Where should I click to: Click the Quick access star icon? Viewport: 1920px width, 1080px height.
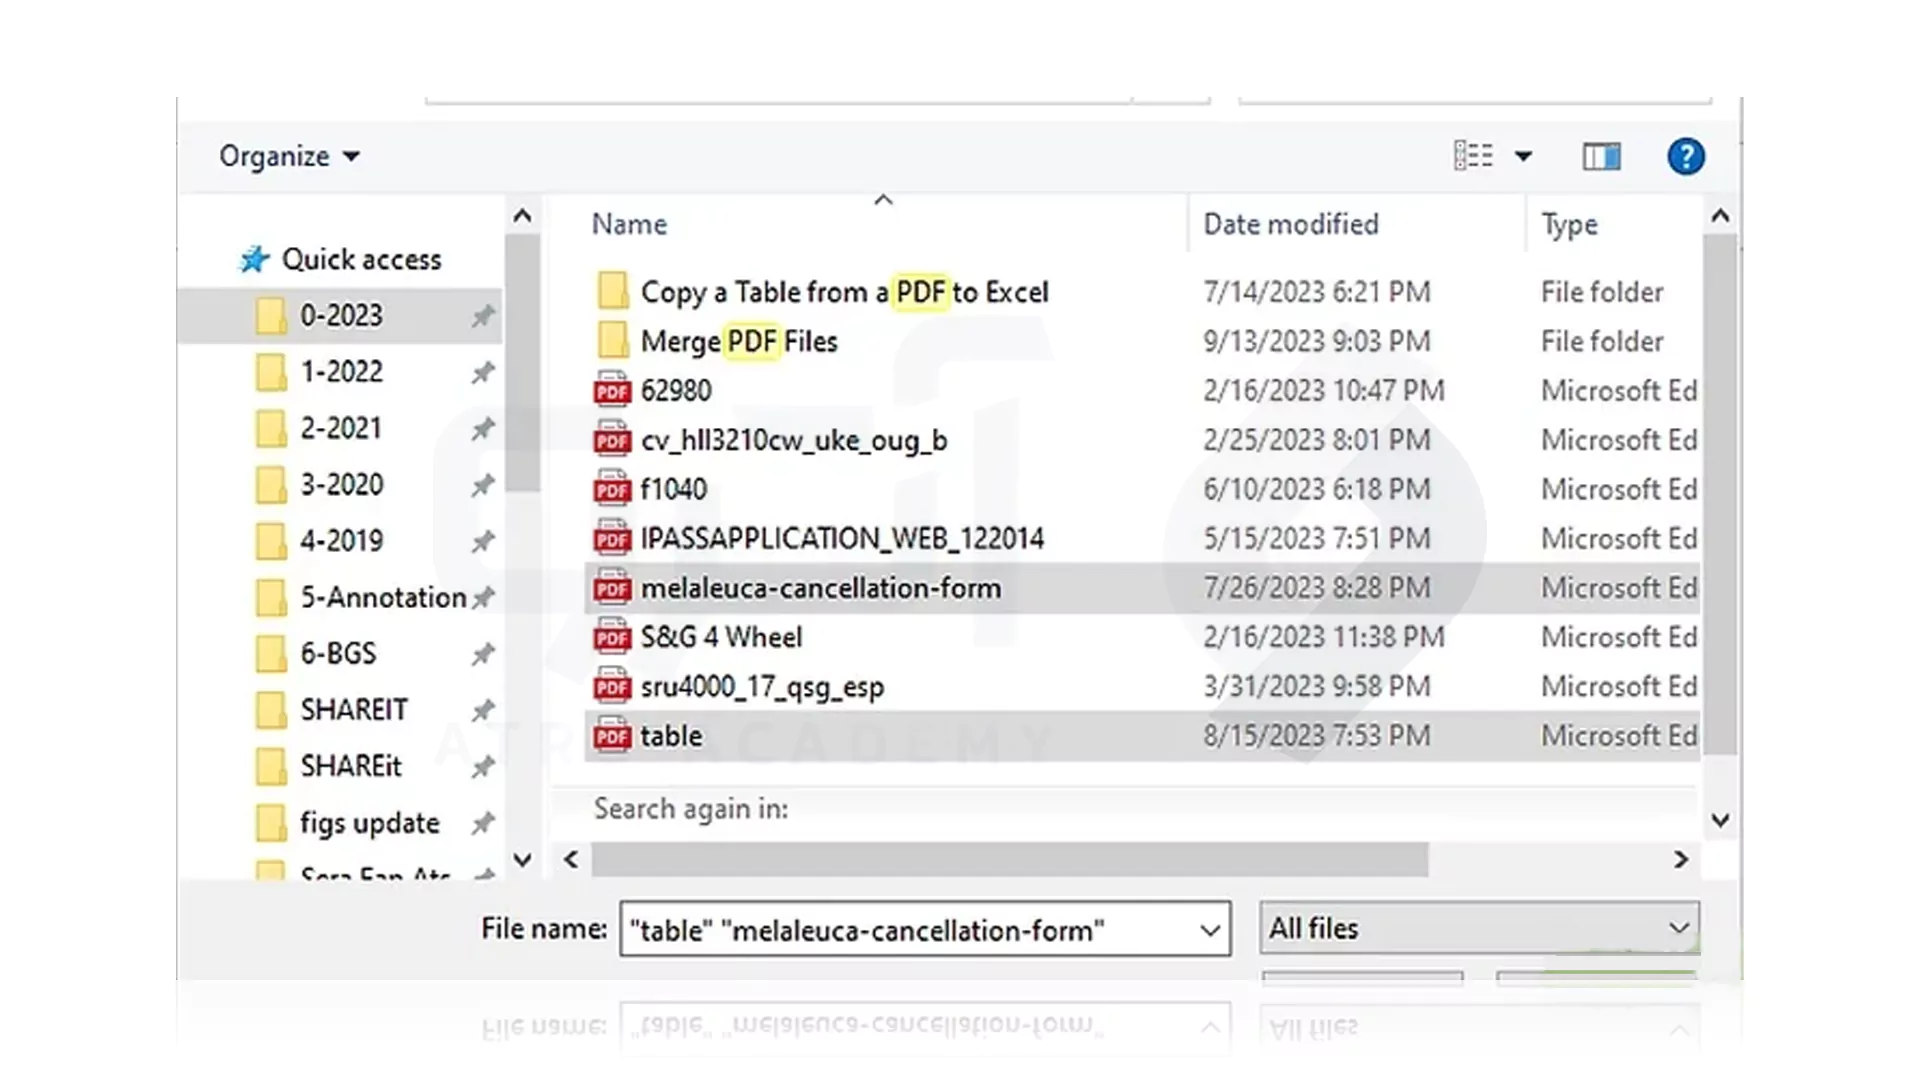point(254,259)
